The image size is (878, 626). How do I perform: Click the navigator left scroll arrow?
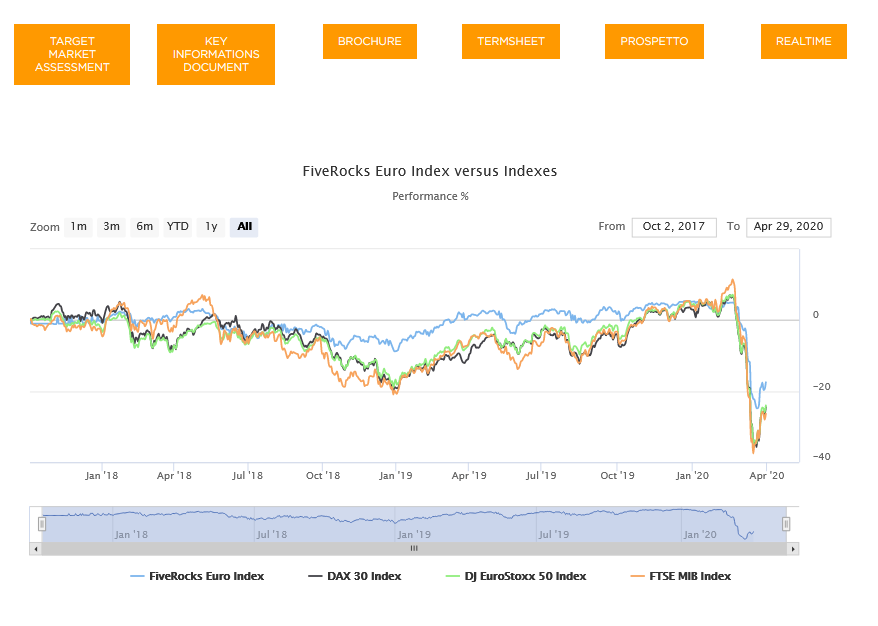click(x=36, y=549)
